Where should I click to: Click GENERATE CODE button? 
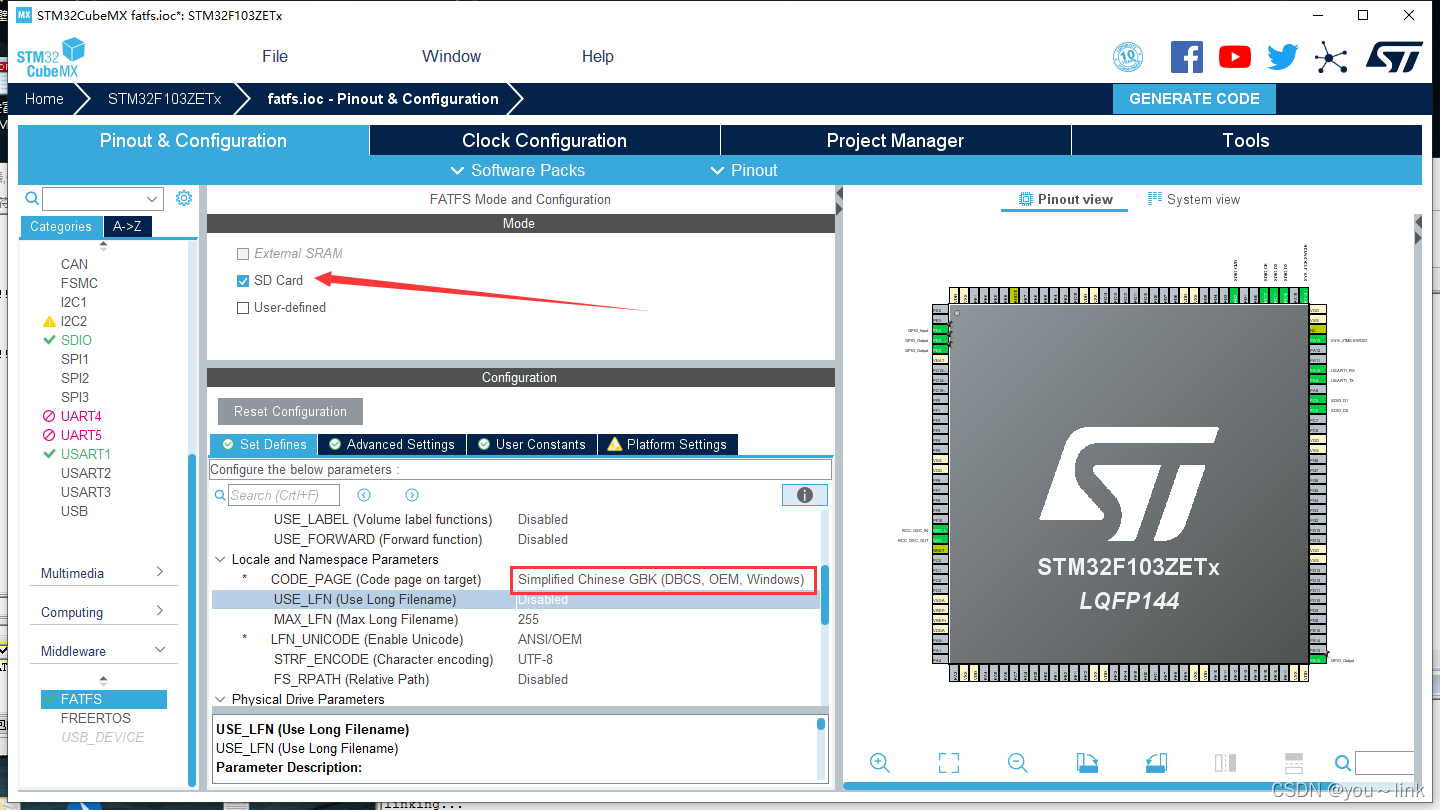(1194, 99)
